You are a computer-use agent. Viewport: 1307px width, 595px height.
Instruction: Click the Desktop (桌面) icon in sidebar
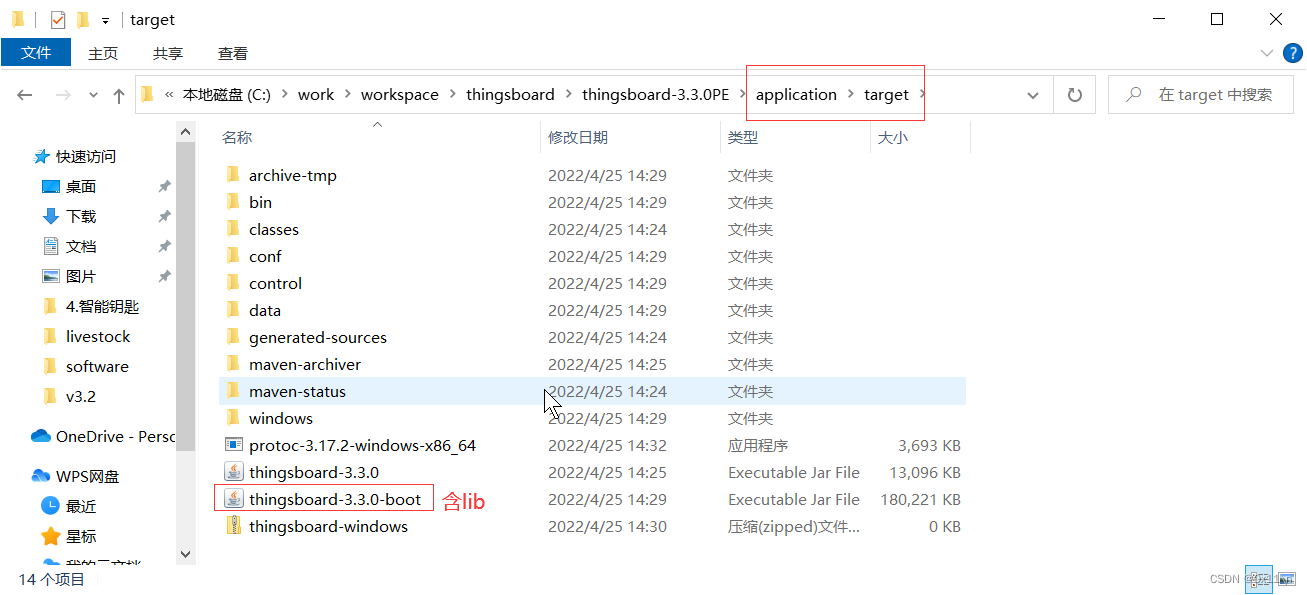click(51, 187)
